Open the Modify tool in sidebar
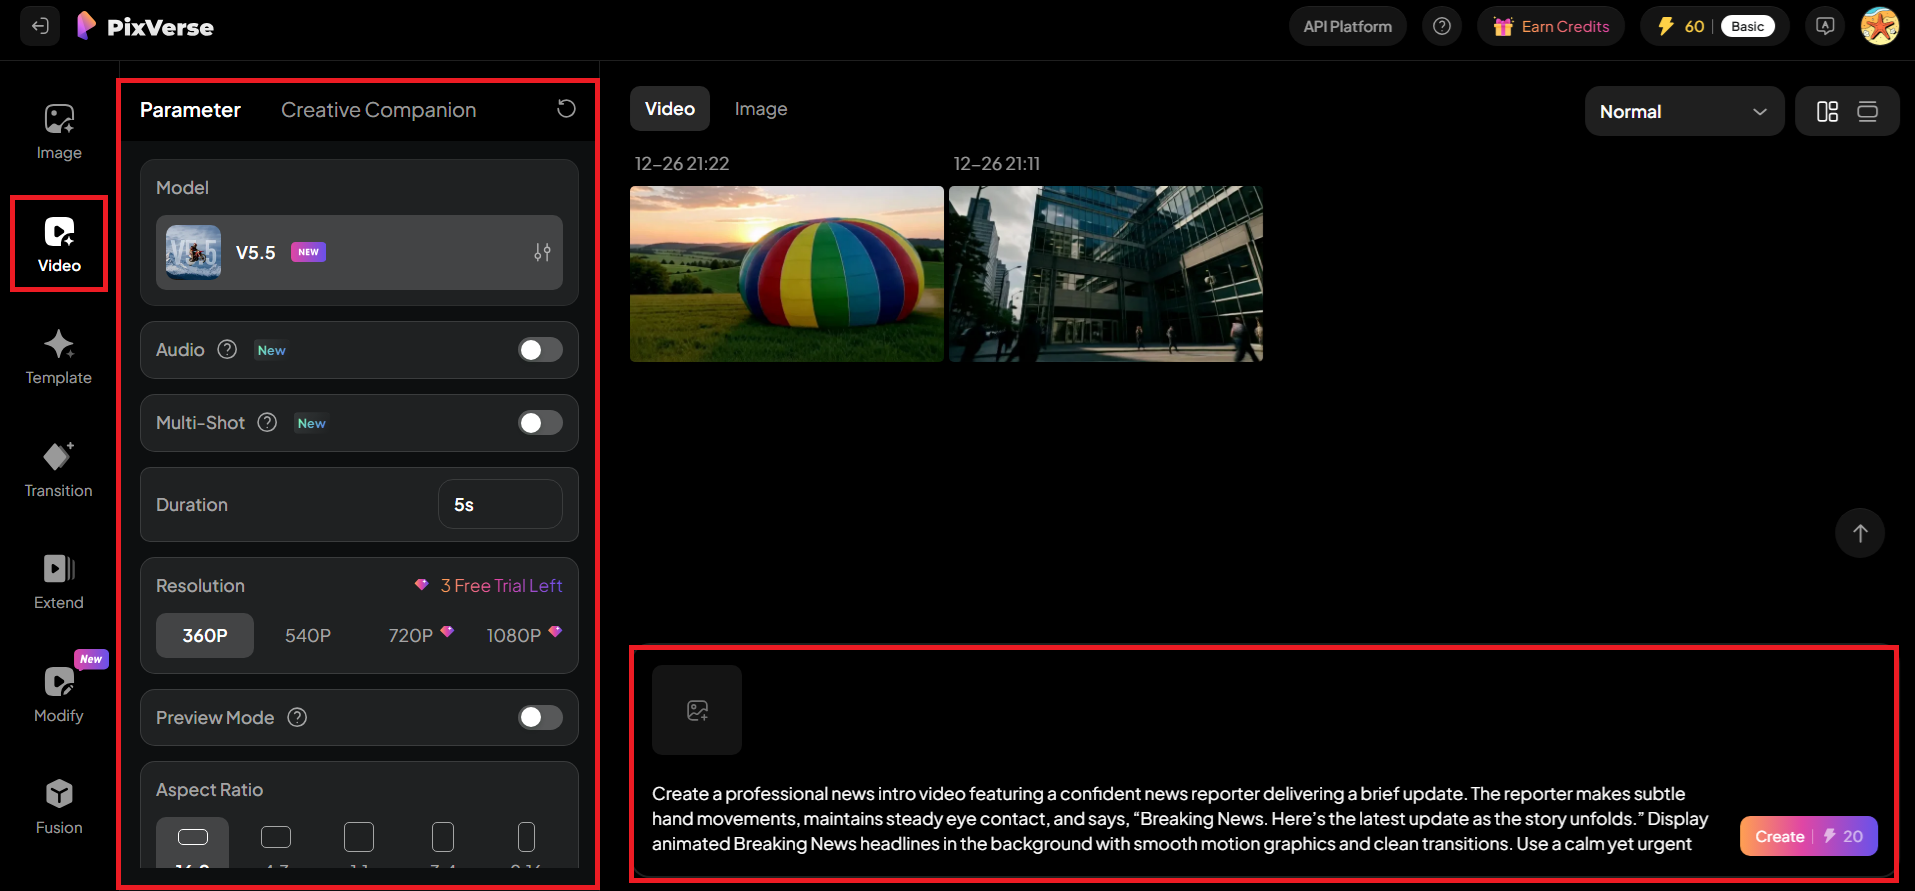The width and height of the screenshot is (1915, 891). [x=59, y=695]
